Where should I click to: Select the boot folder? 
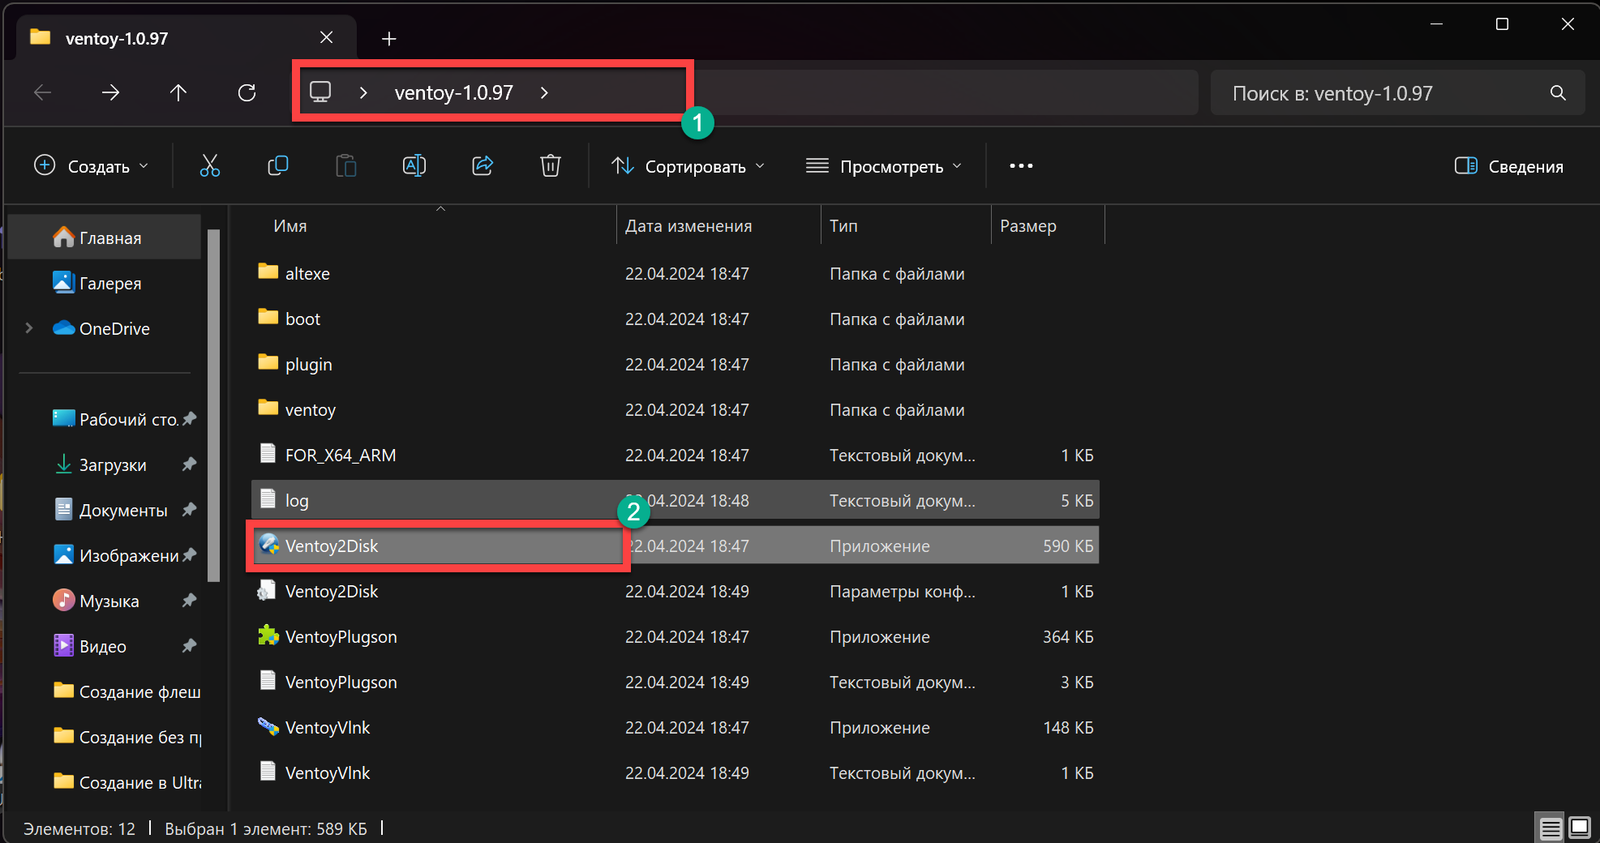[675, 319]
